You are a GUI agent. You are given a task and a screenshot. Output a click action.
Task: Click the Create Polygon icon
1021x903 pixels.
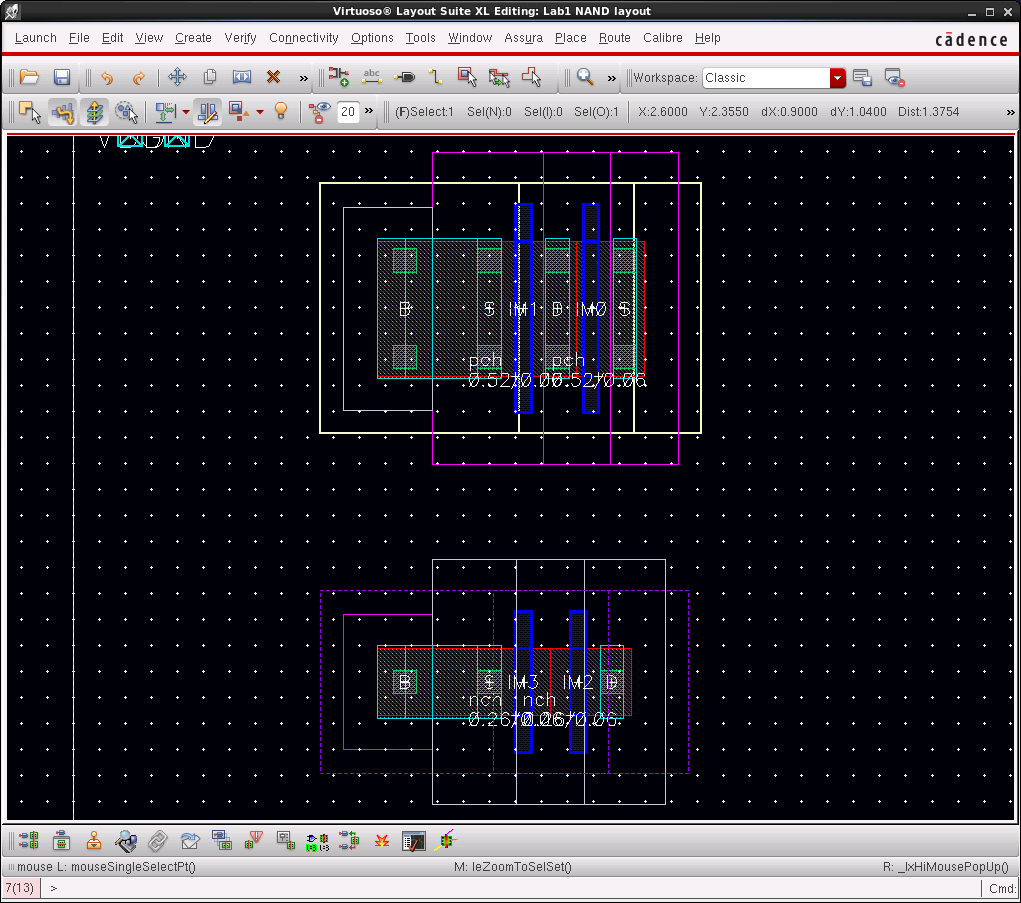(531, 77)
